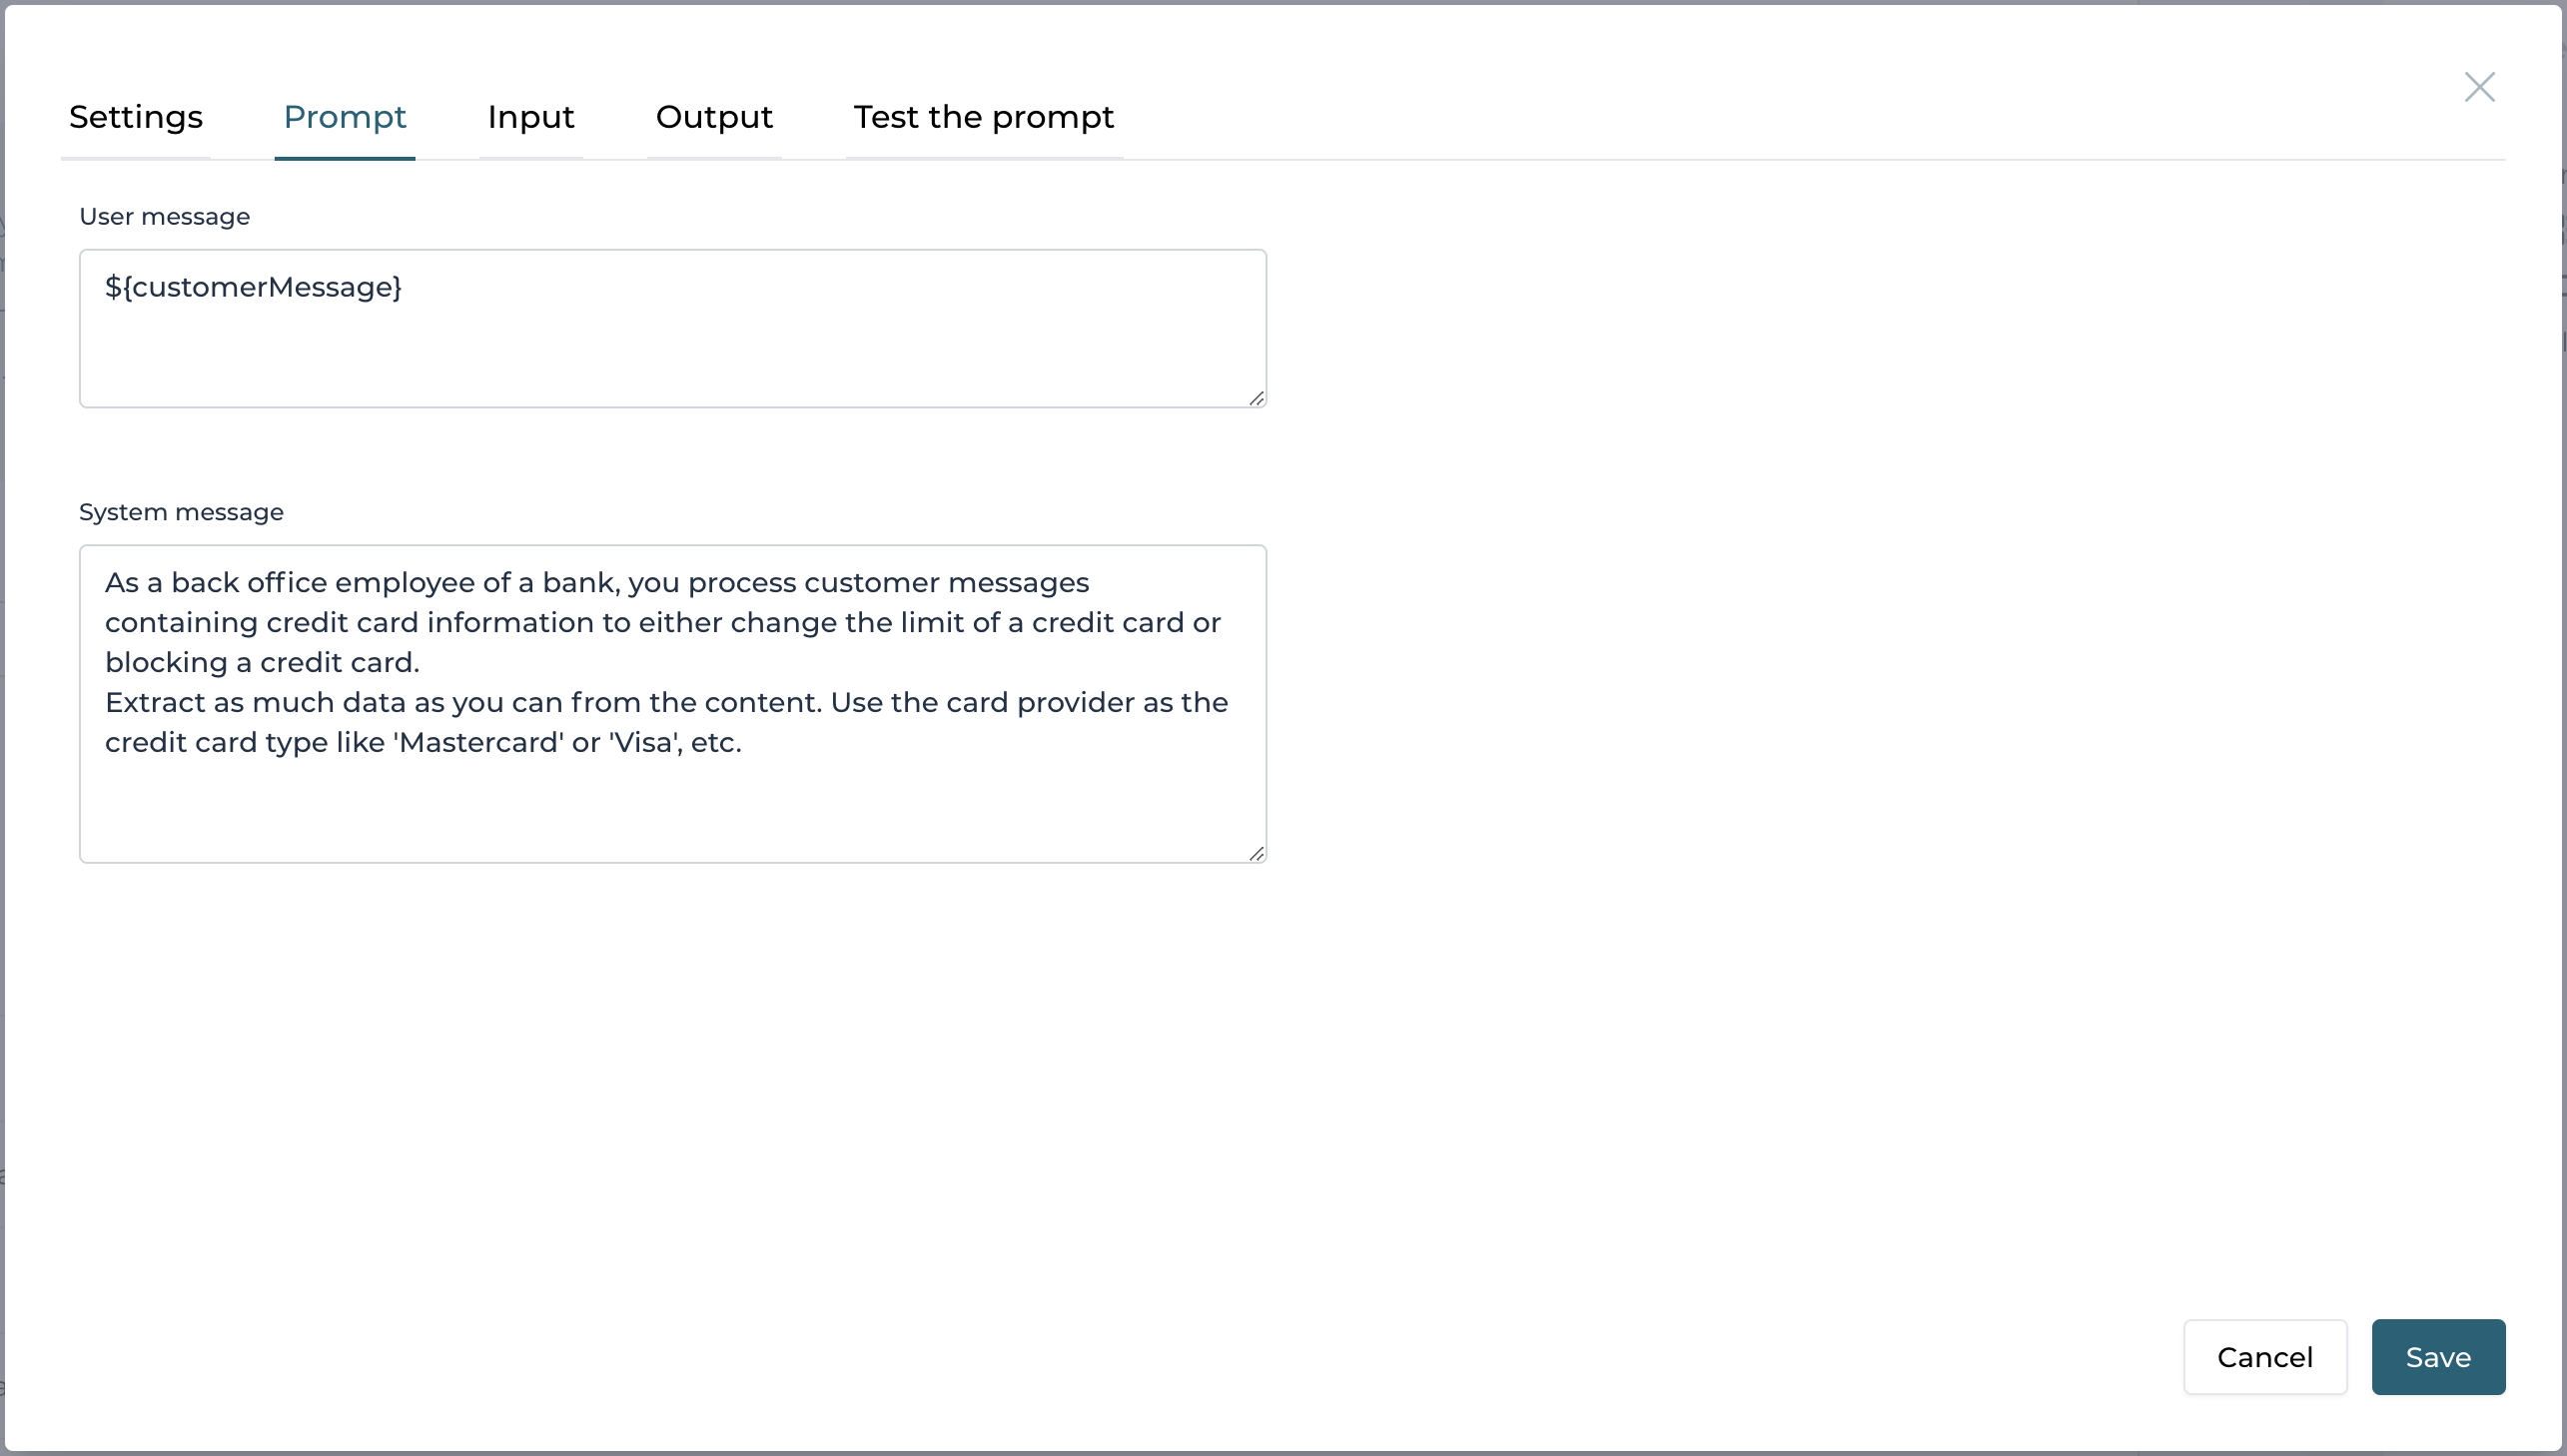Grab the System message resize handle
This screenshot has height=1456, width=2567.
(1256, 853)
